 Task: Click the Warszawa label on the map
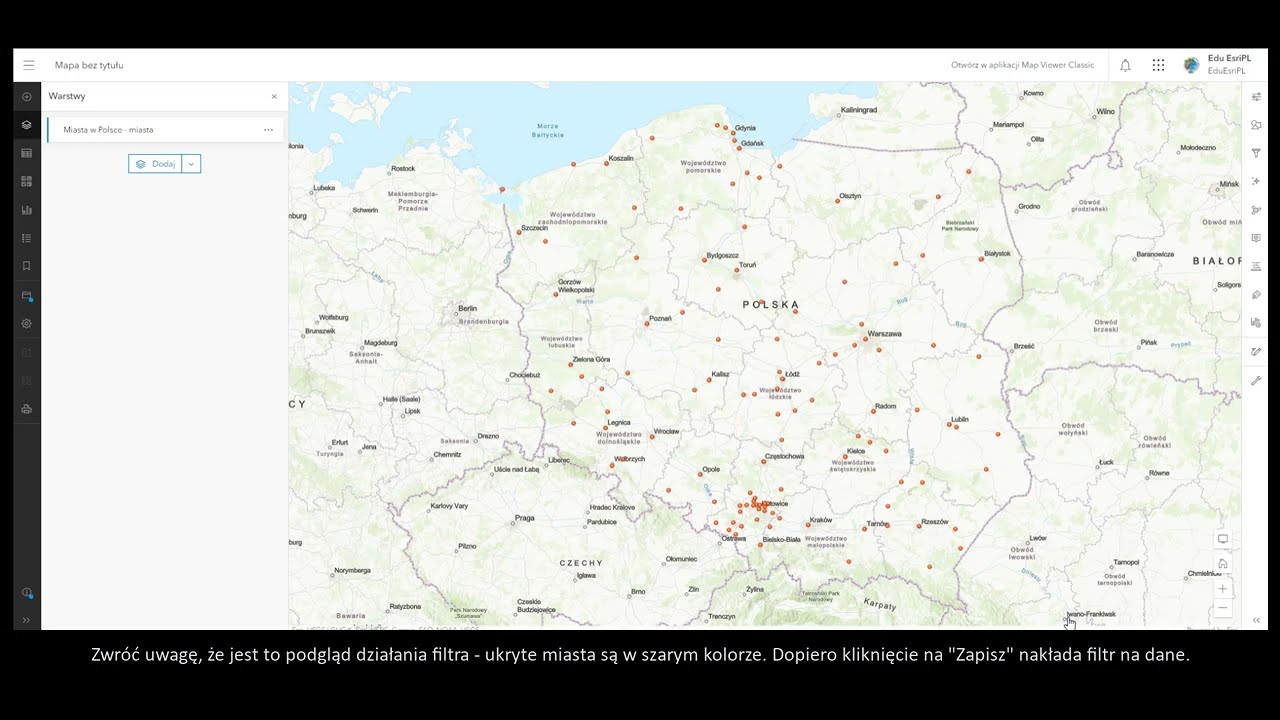[x=885, y=334]
